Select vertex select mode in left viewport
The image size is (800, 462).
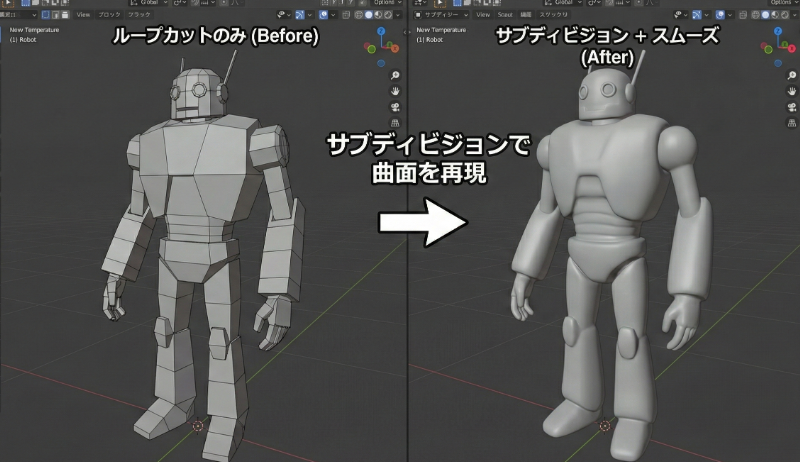pos(46,15)
